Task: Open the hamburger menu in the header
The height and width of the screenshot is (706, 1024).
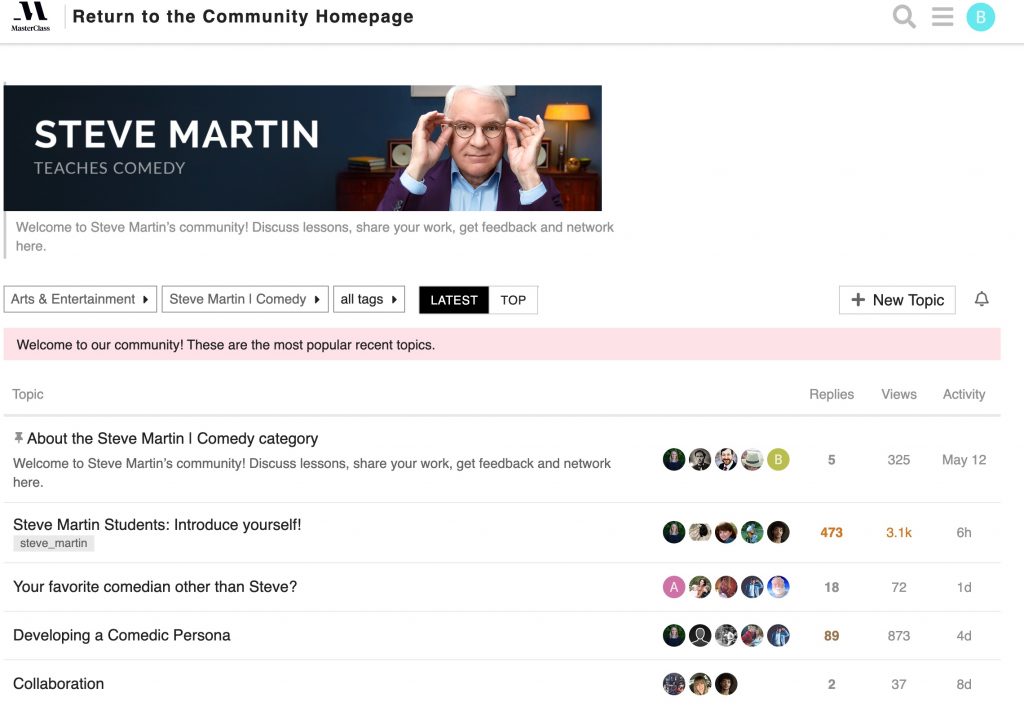Action: pyautogui.click(x=942, y=17)
